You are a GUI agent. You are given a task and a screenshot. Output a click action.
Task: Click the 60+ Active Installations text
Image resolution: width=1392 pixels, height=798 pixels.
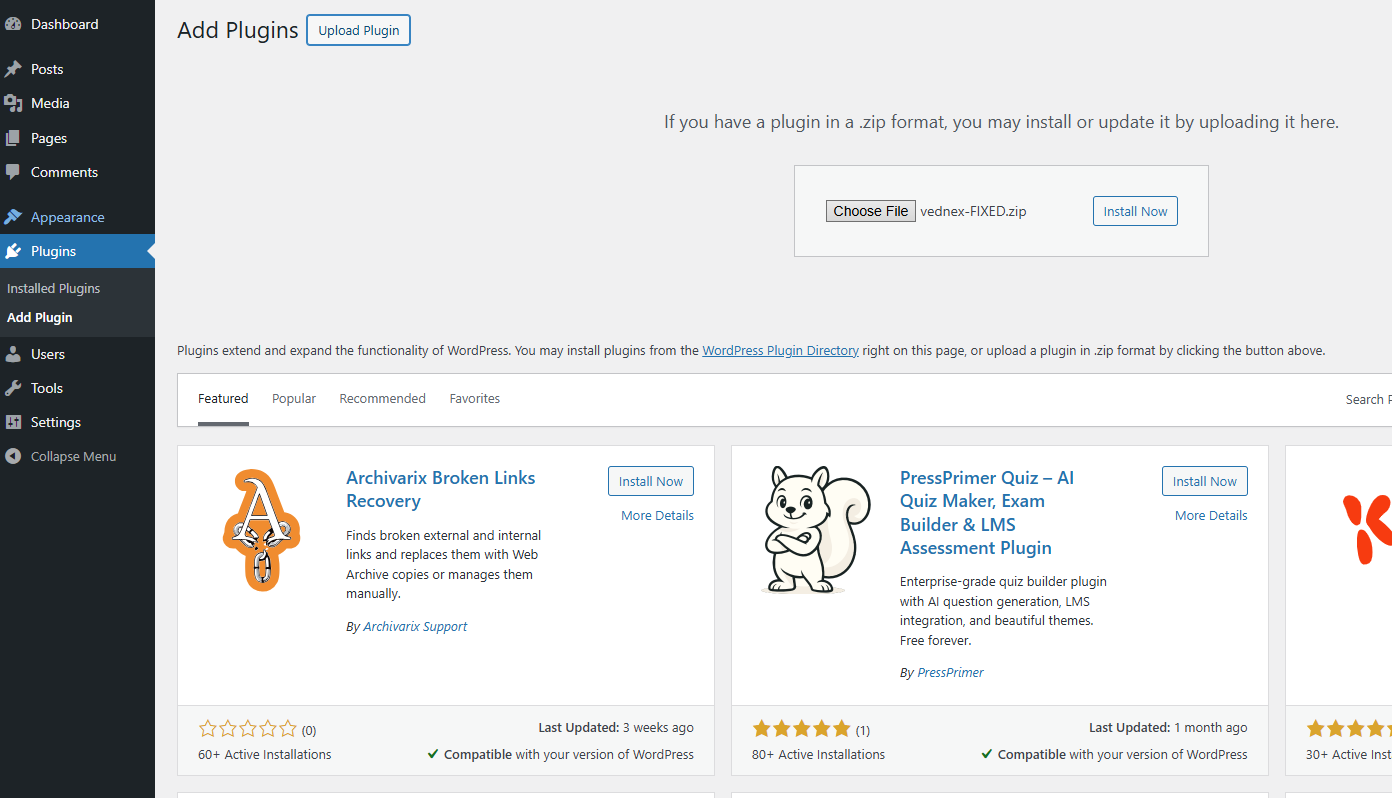click(265, 755)
